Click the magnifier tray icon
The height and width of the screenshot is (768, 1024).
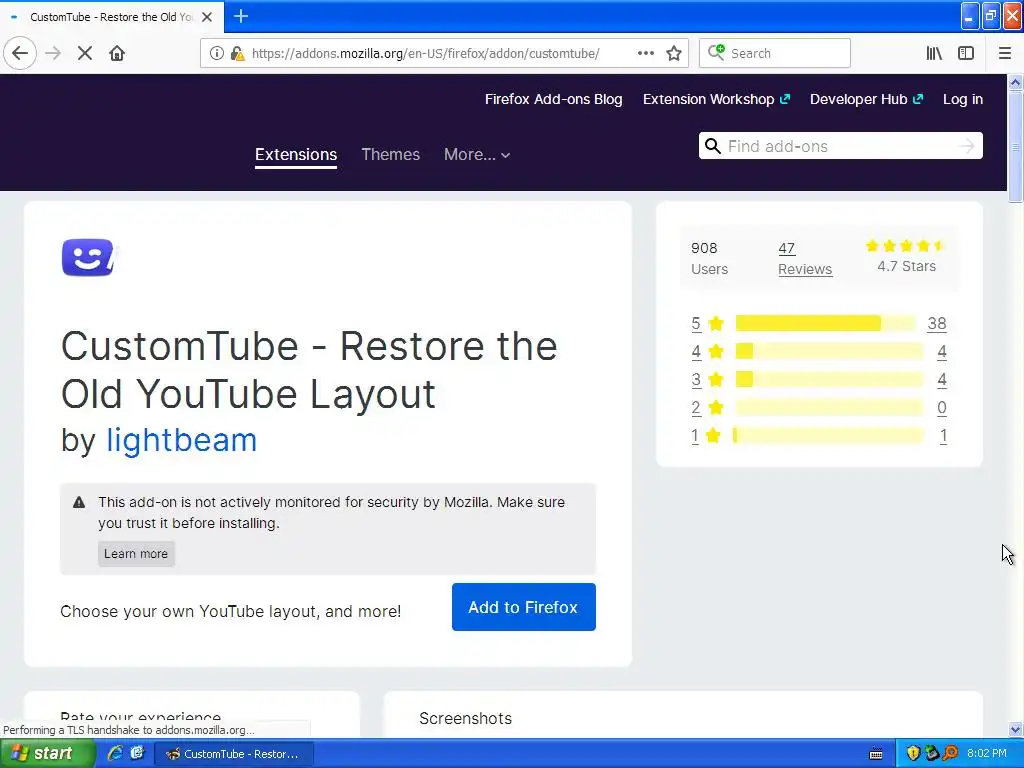[951, 753]
